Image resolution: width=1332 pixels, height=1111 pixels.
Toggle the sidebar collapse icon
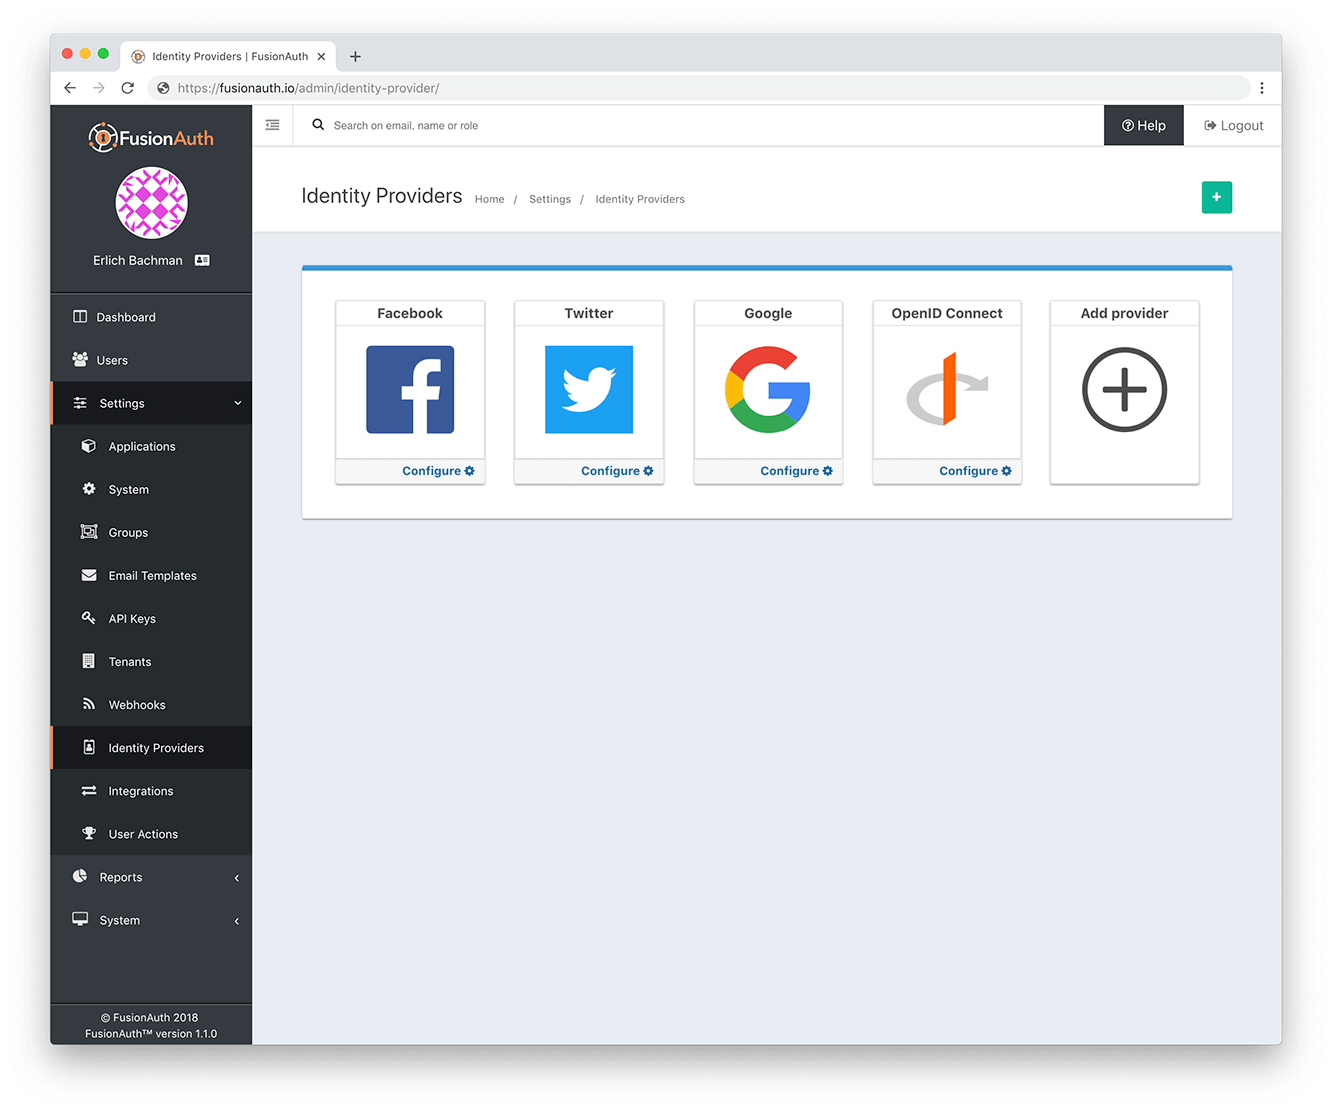[272, 125]
